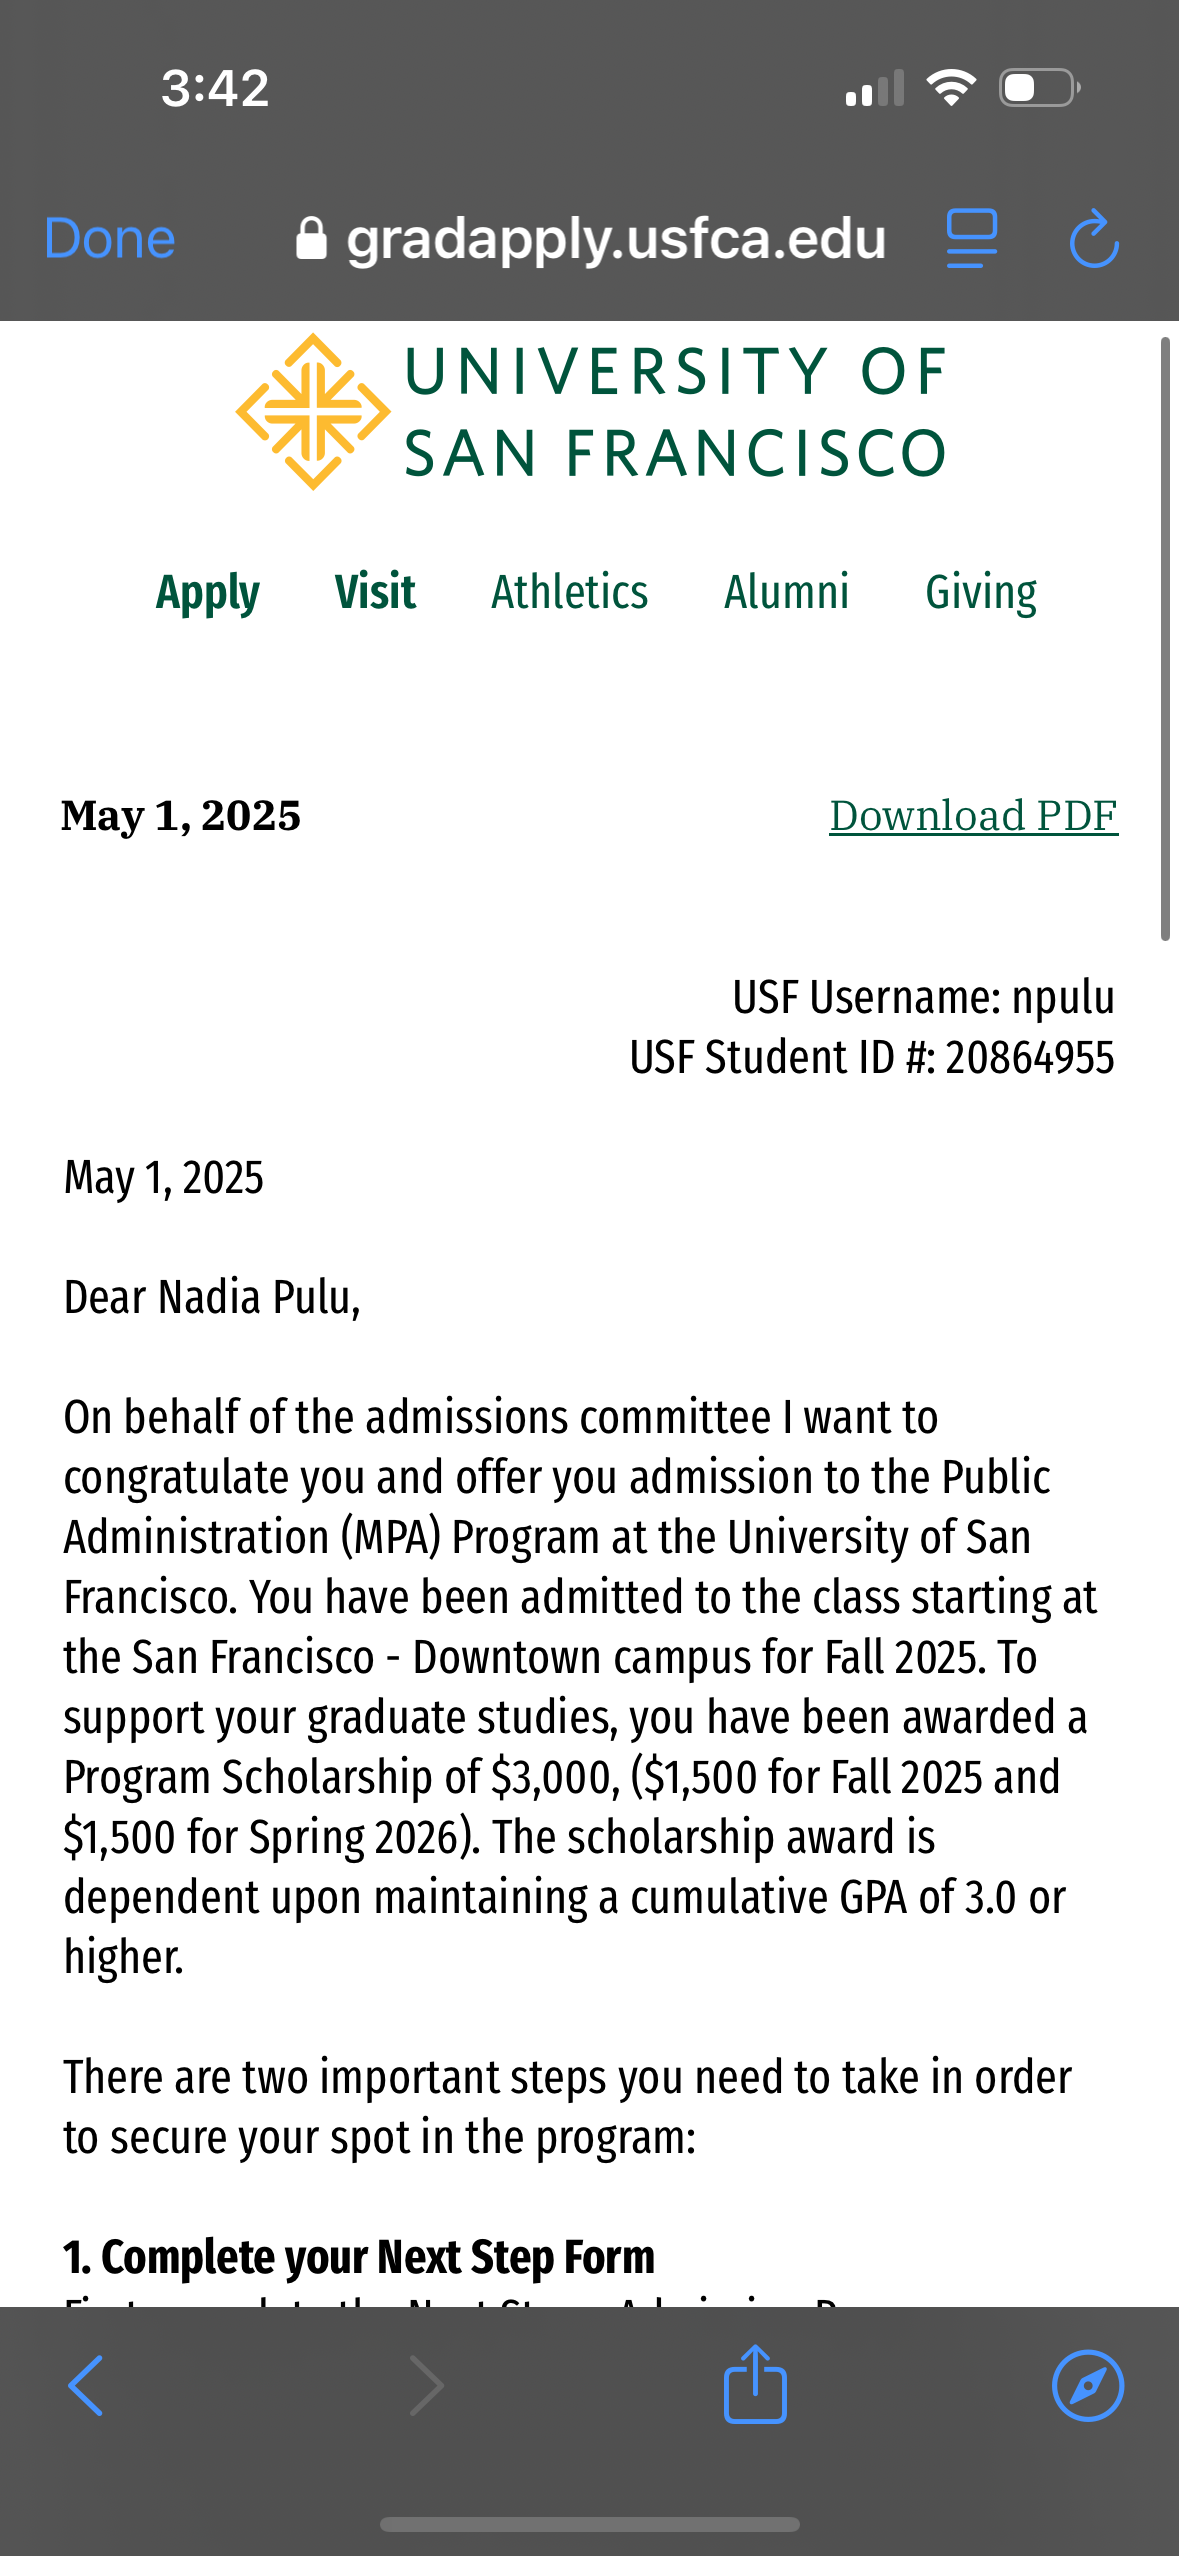The height and width of the screenshot is (2556, 1179).
Task: Tap the gradapply.usfca.edu address text
Action: [x=616, y=239]
